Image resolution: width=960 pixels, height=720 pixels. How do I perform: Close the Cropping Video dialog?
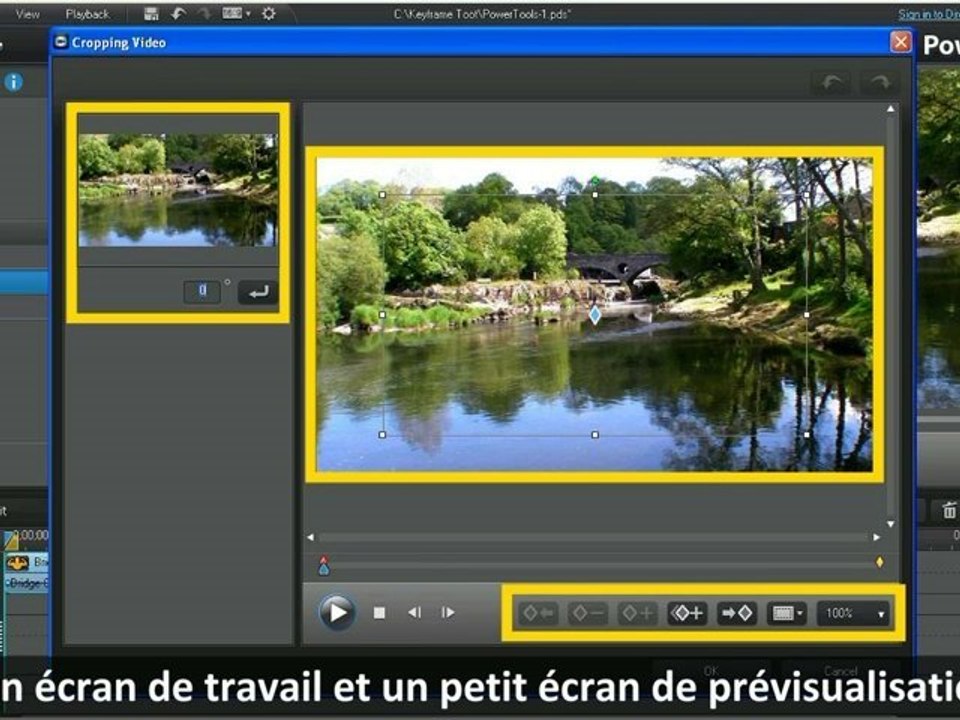(x=901, y=42)
